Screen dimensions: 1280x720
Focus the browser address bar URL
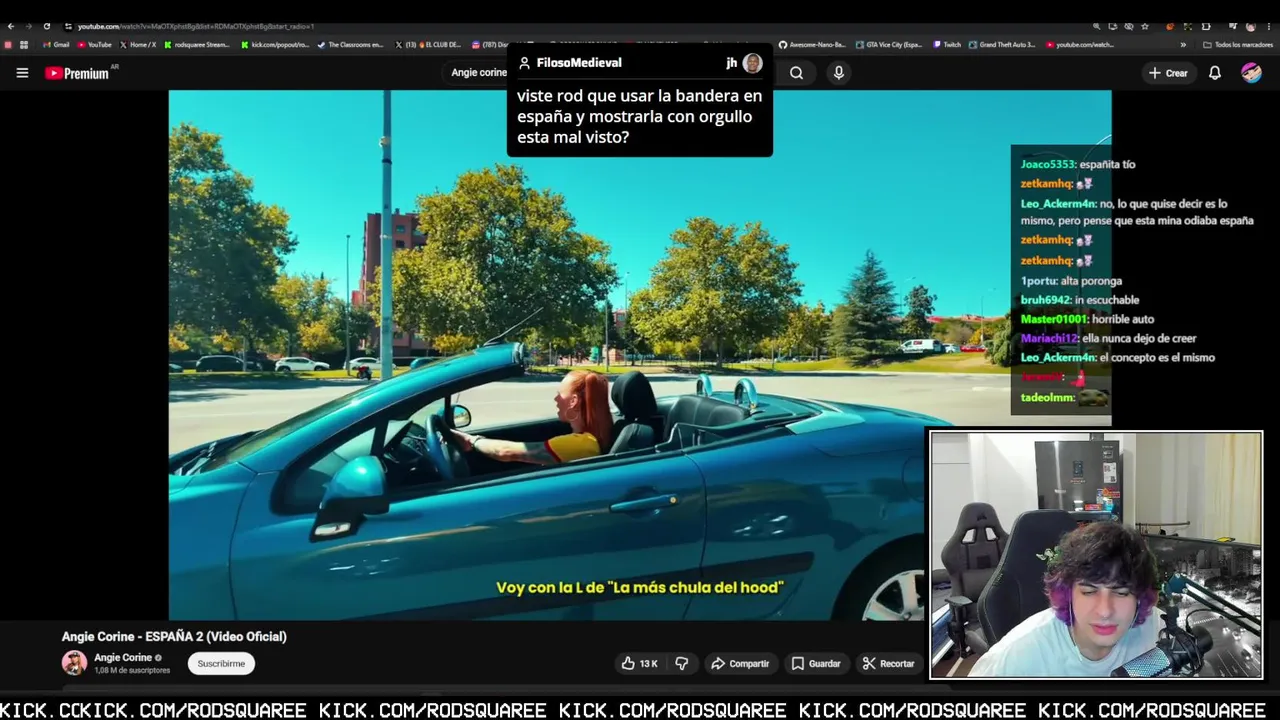tap(196, 26)
